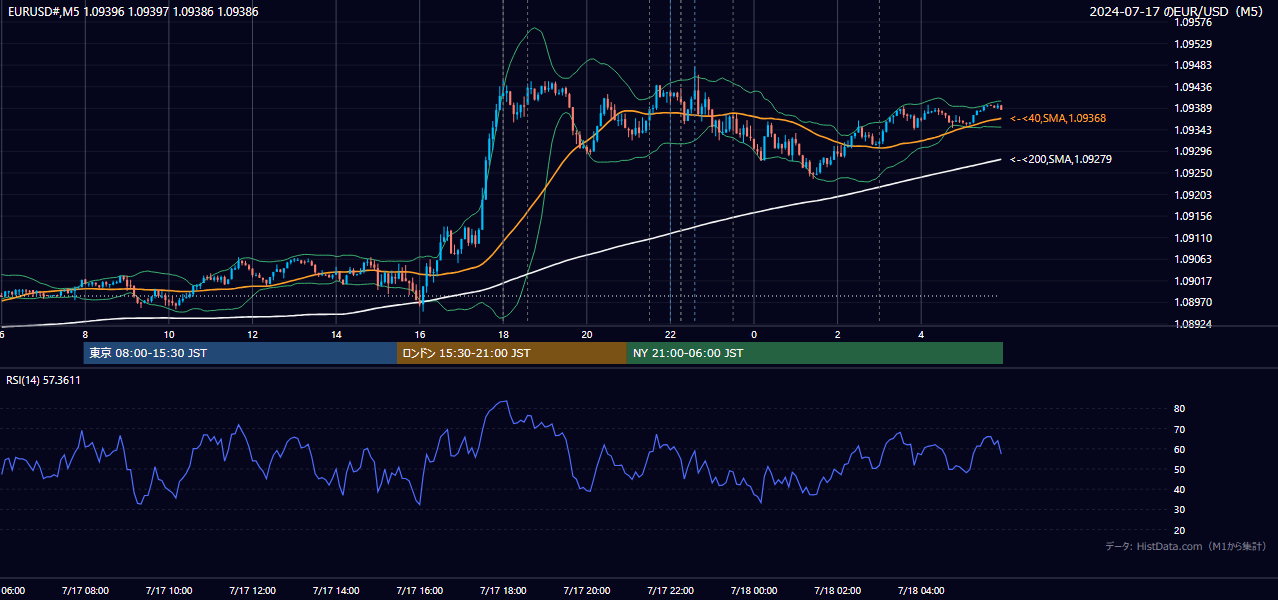Click price axis value 1.09296
The height and width of the screenshot is (600, 1278).
[x=1193, y=151]
